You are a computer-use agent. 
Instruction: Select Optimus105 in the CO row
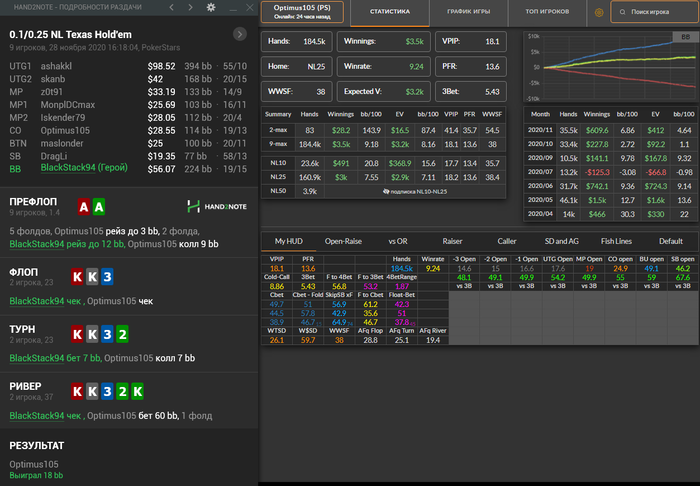click(65, 131)
